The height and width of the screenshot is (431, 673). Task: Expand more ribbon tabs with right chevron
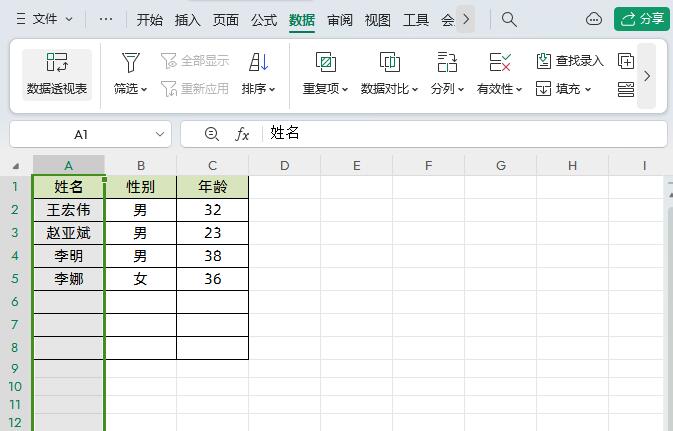pos(466,19)
